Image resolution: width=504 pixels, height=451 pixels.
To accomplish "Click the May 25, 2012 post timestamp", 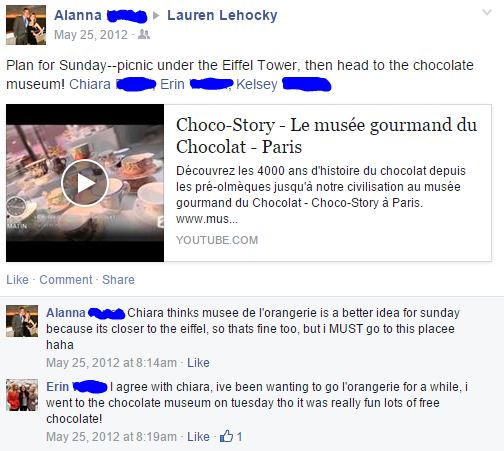I will coord(91,35).
